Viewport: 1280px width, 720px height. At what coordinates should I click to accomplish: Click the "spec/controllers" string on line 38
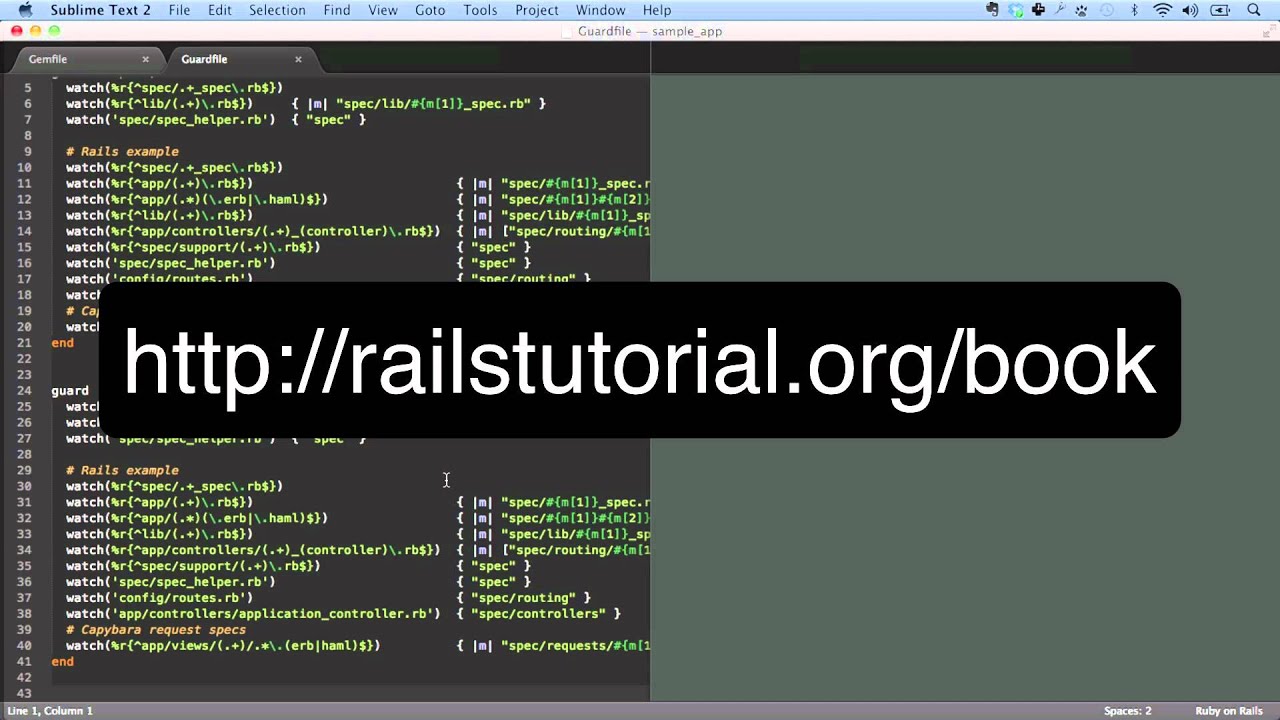click(x=538, y=614)
